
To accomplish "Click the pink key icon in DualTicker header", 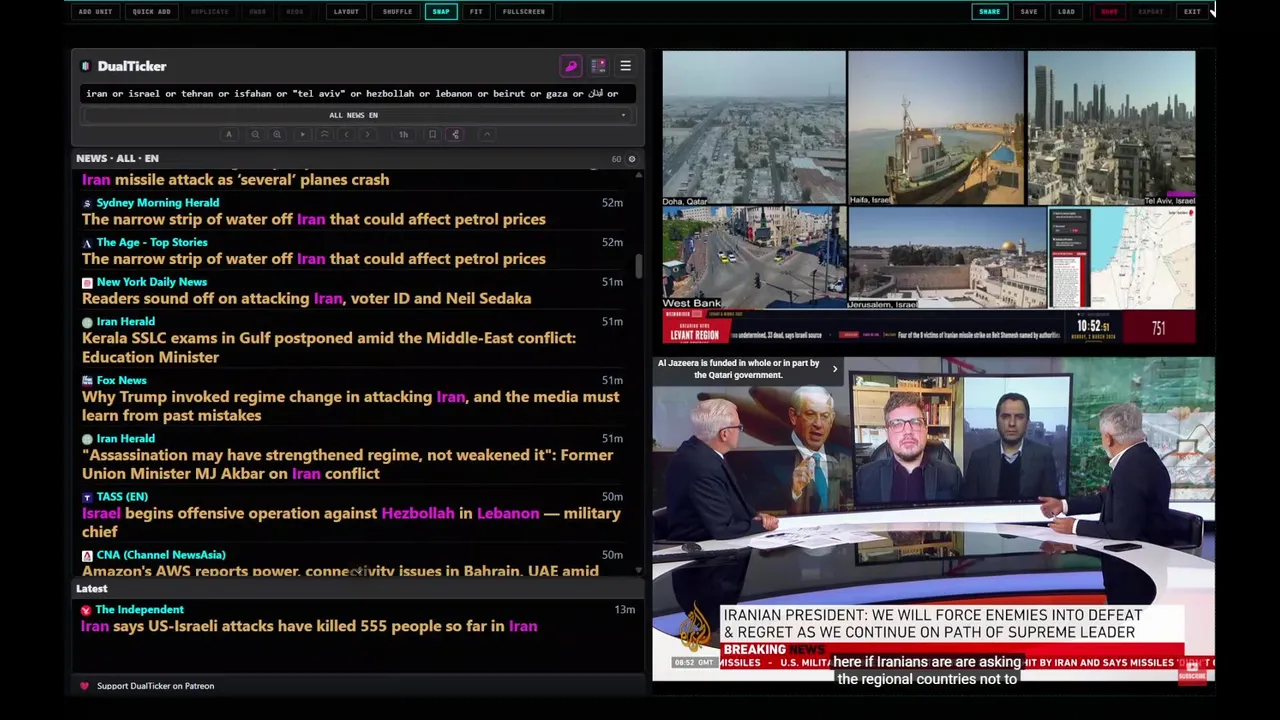I will tap(571, 66).
